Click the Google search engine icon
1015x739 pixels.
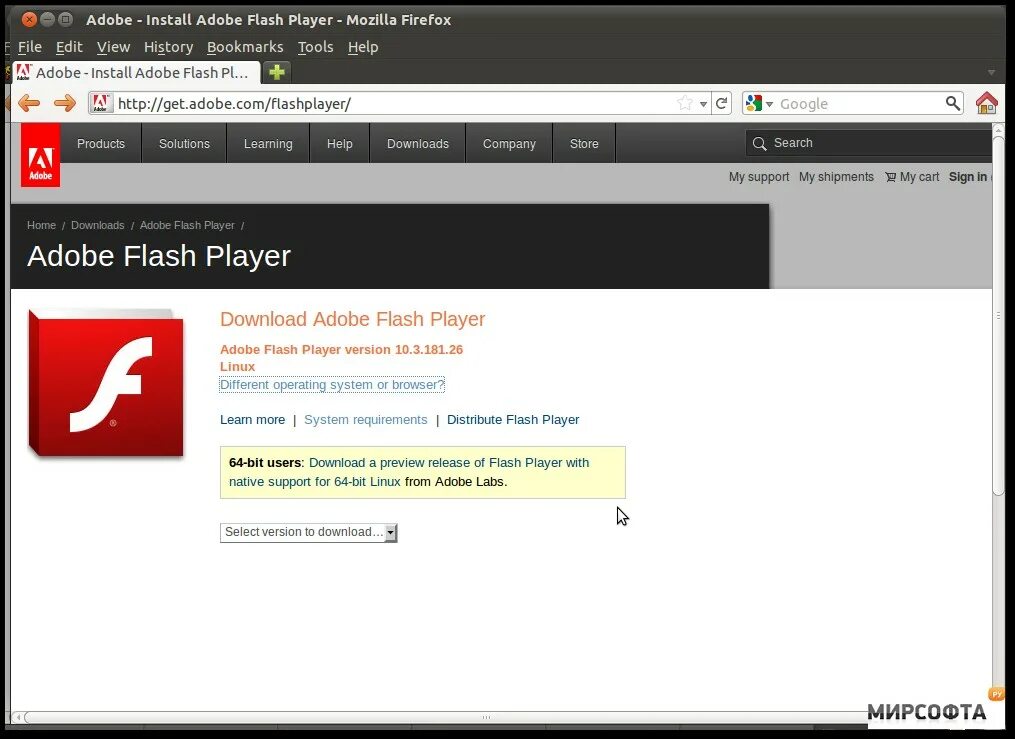(x=753, y=103)
